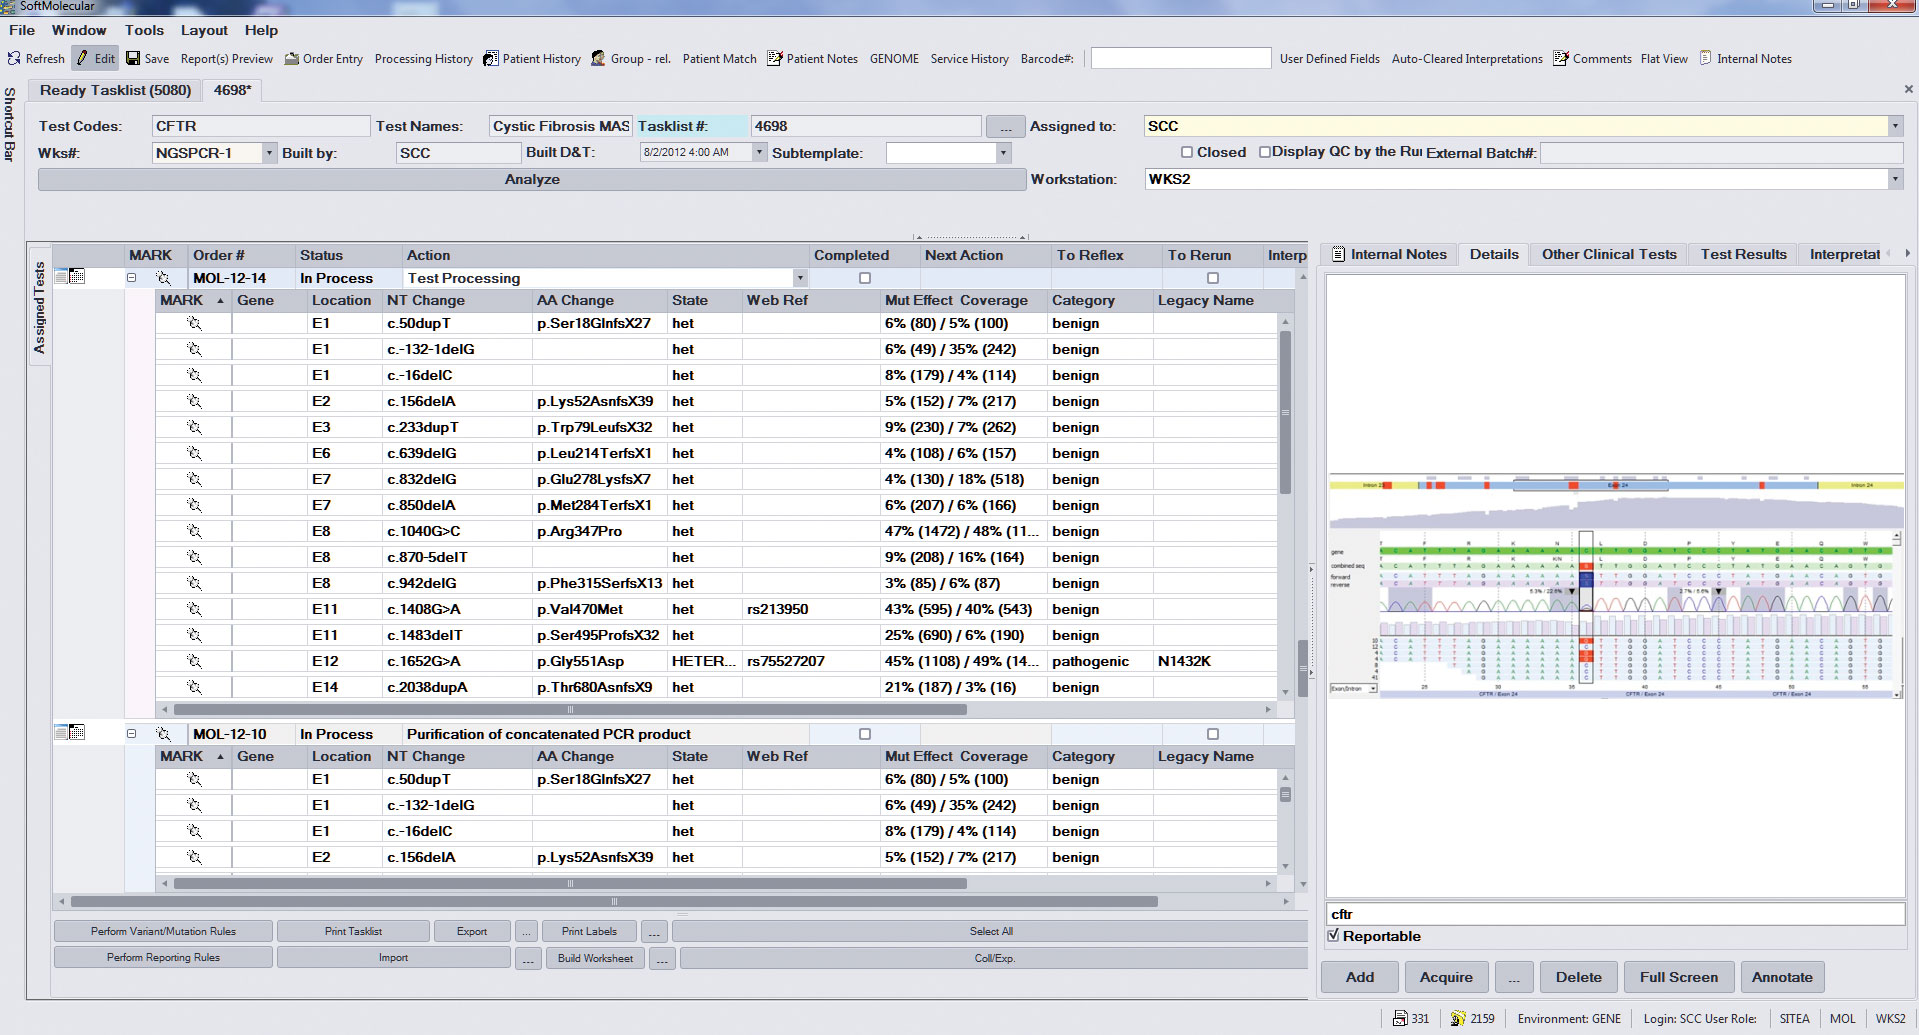Collapse the MOL-12-10 order row
Viewport: 1919px width, 1035px height.
(131, 734)
